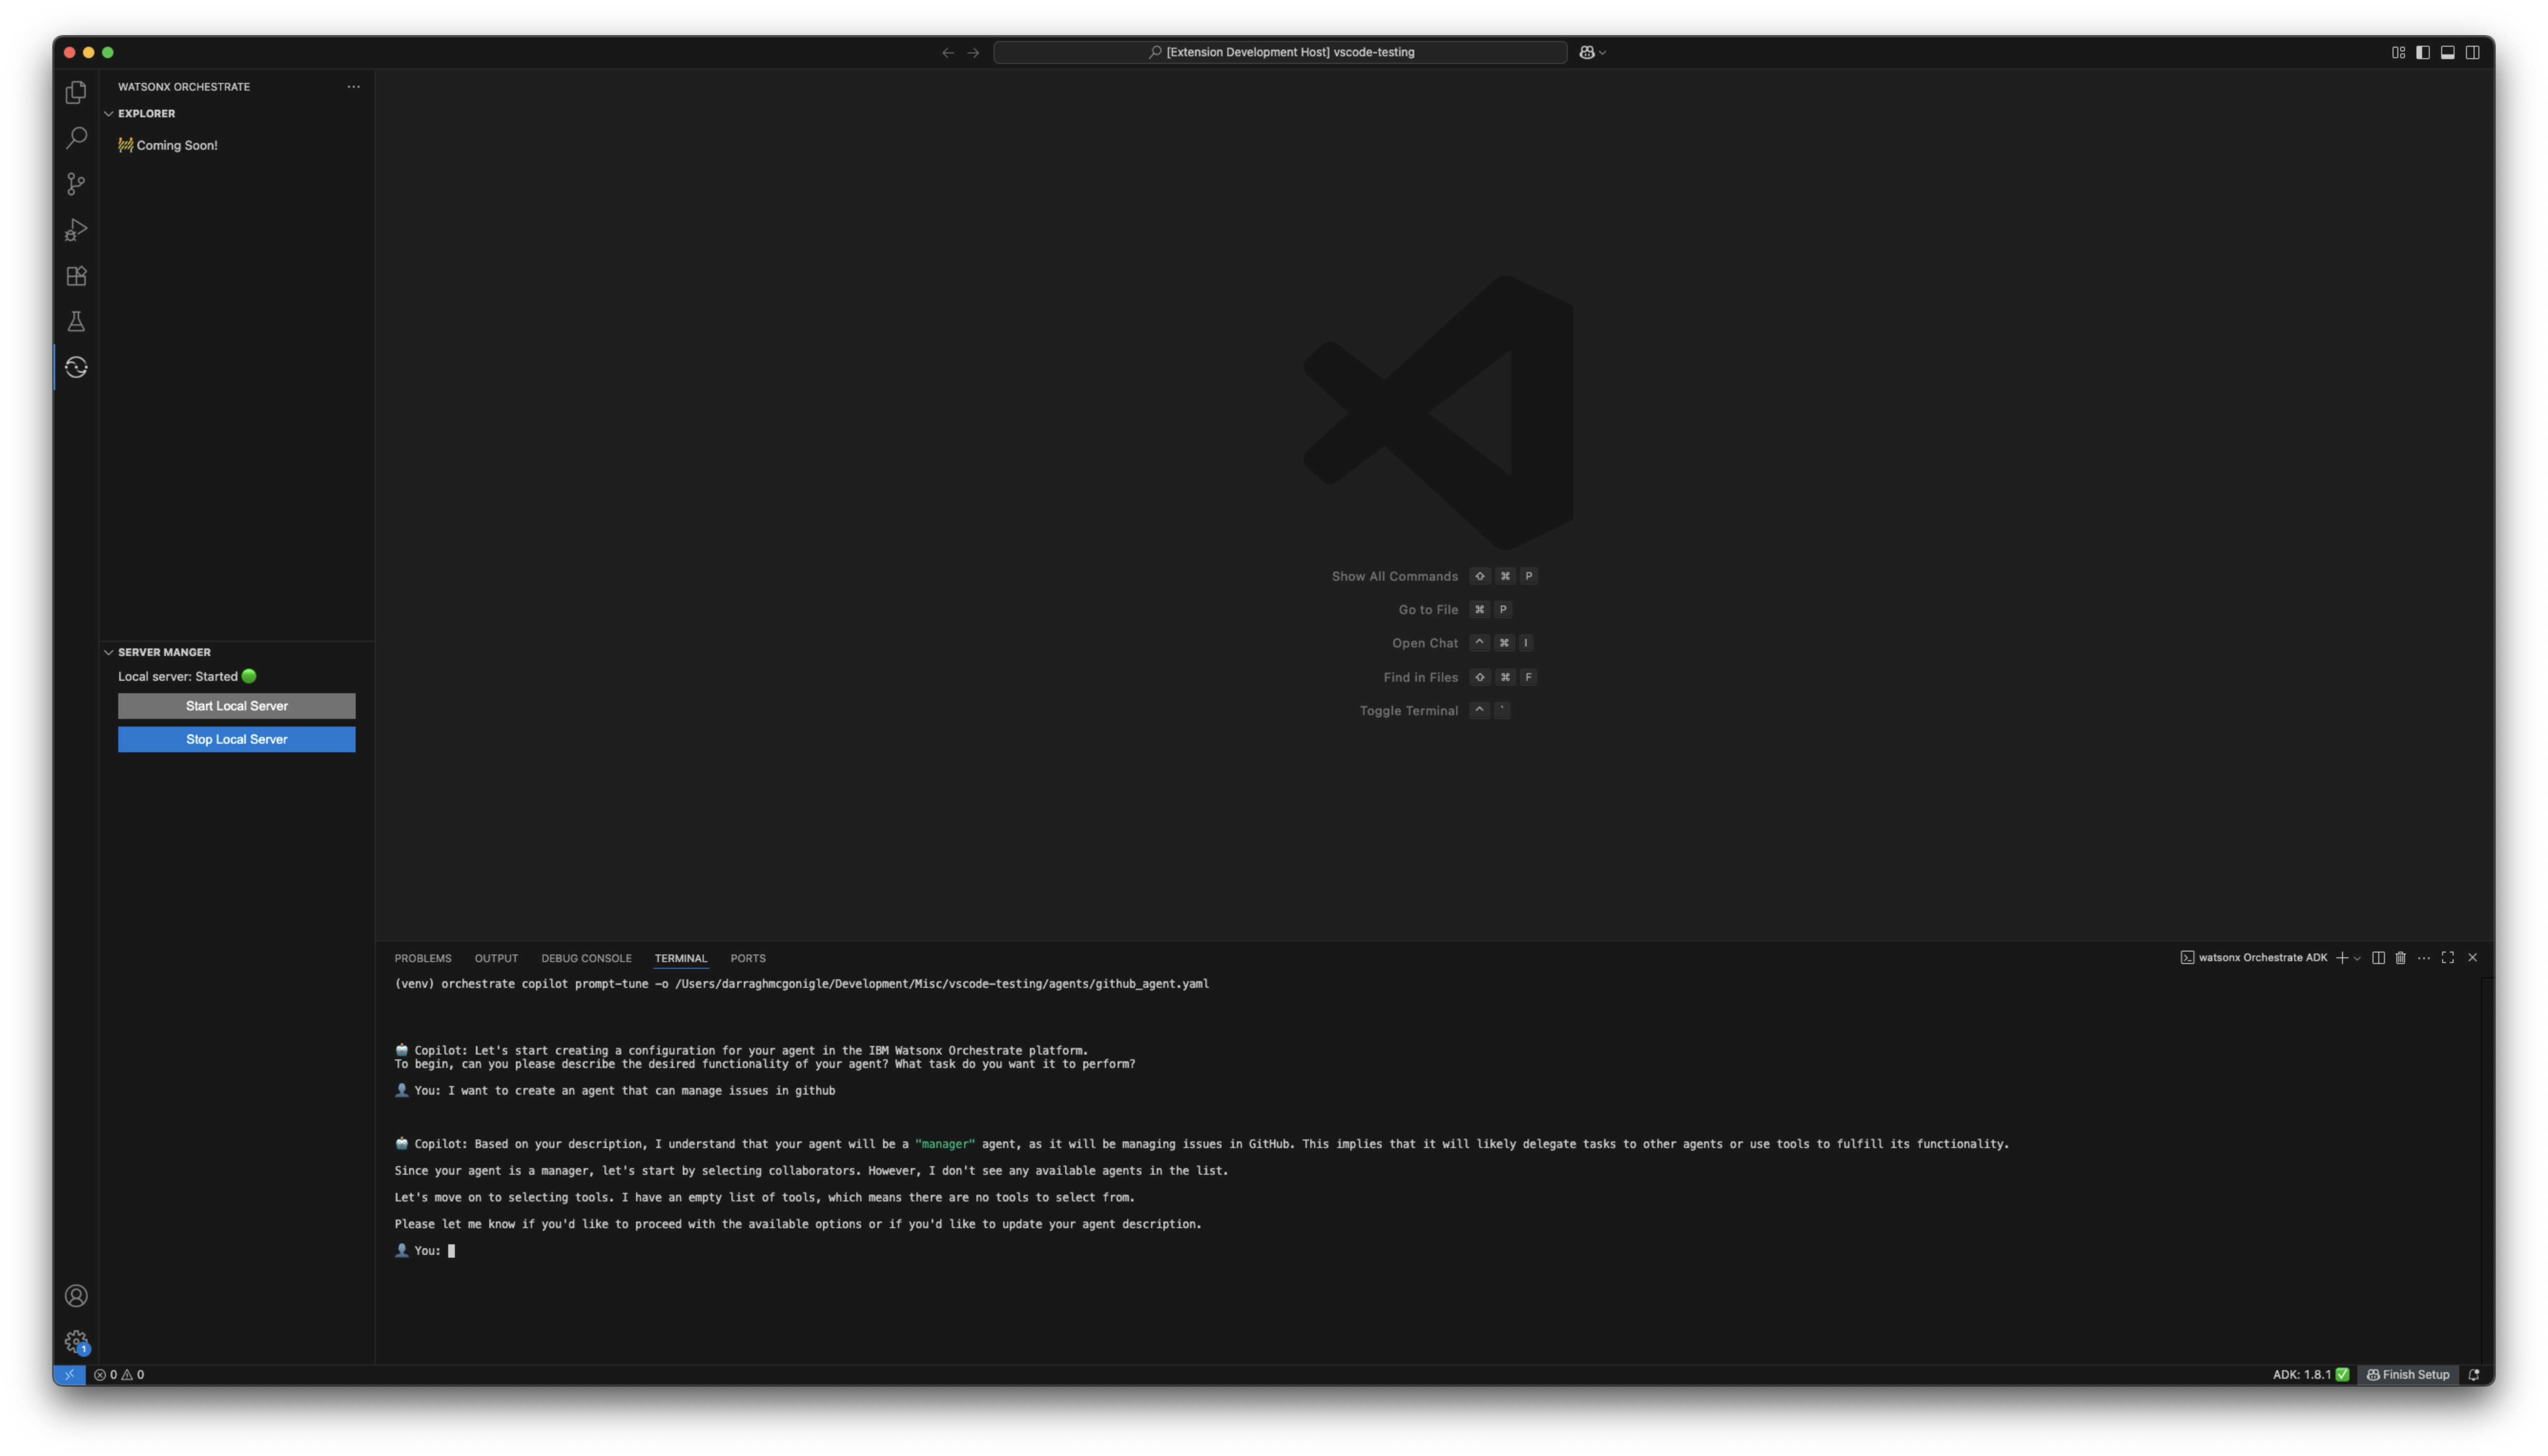This screenshot has width=2548, height=1456.
Task: Toggle the primary side bar visibility
Action: click(2423, 52)
